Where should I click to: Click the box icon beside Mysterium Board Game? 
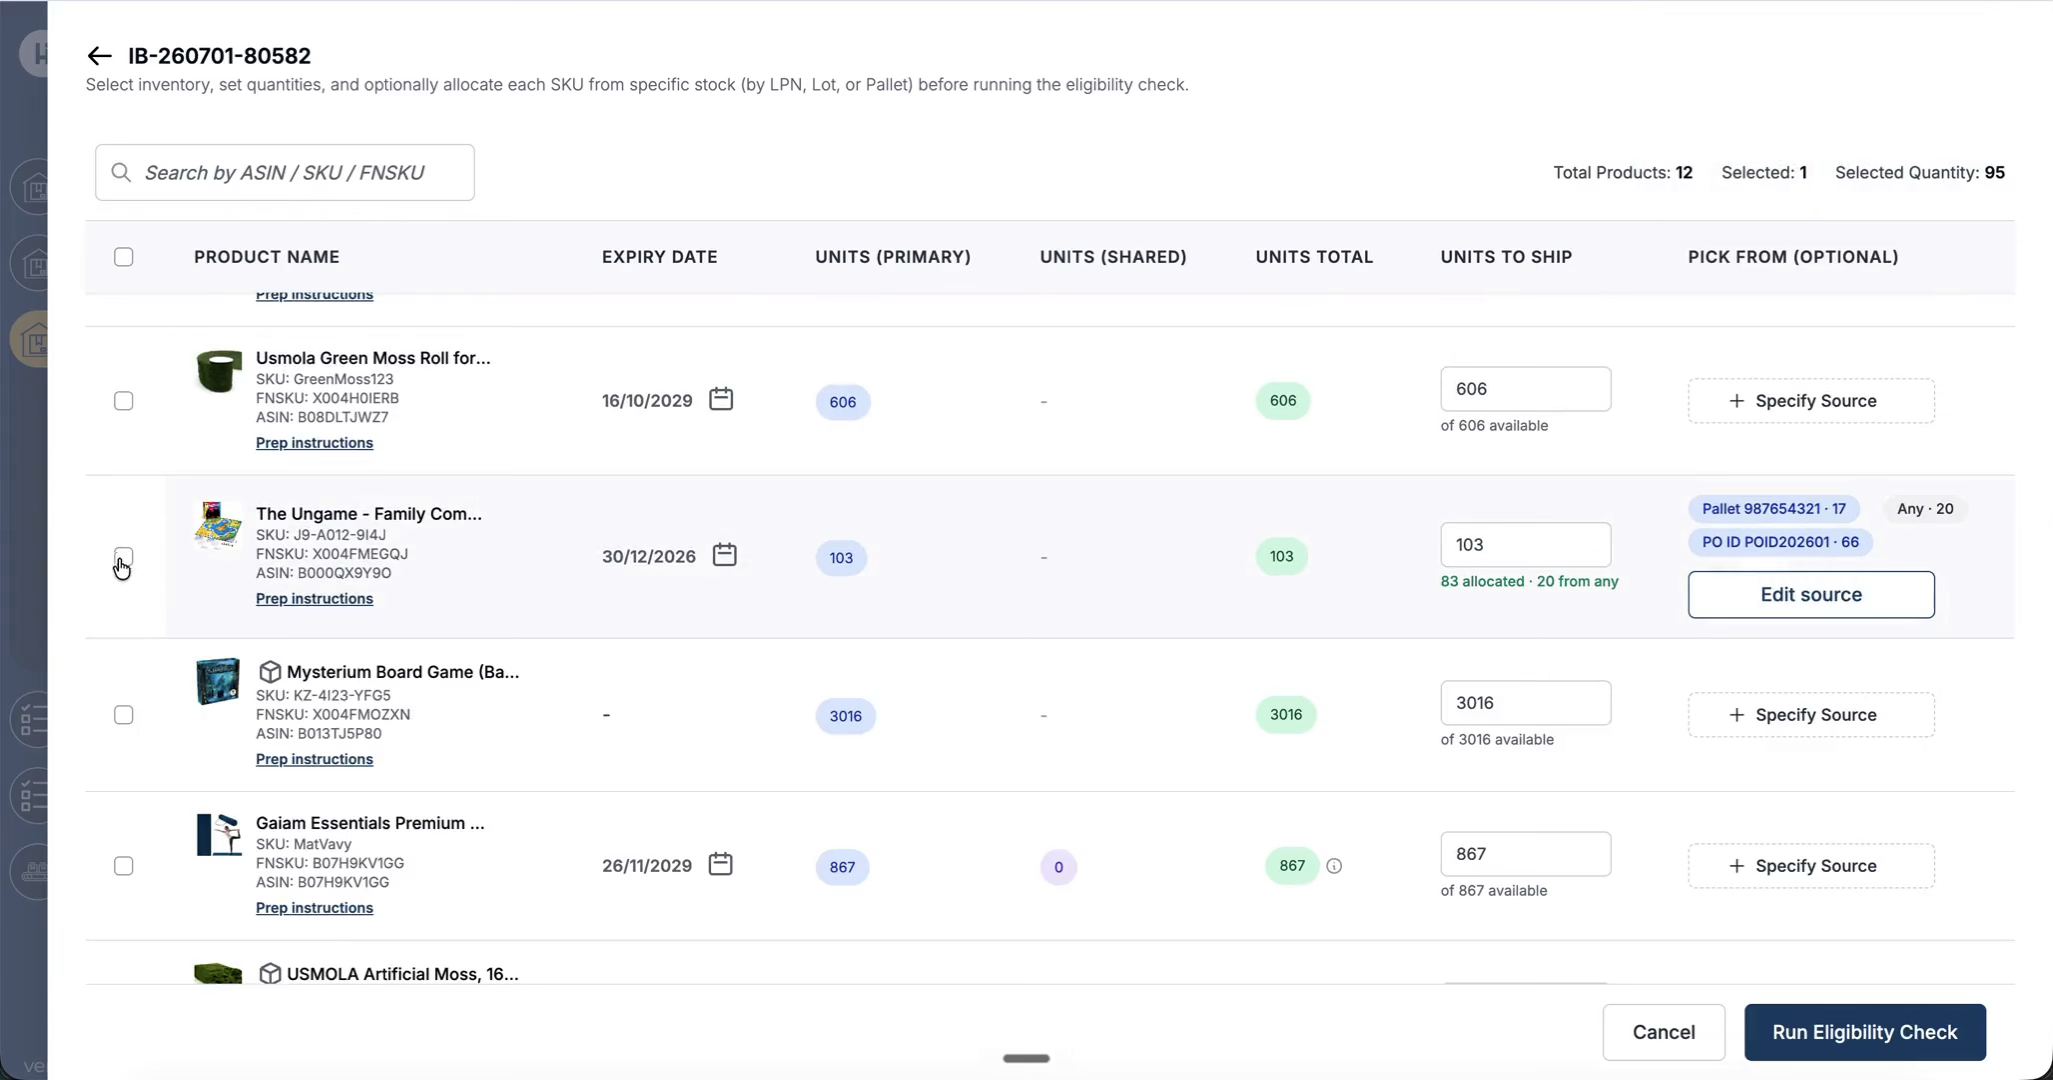click(270, 671)
